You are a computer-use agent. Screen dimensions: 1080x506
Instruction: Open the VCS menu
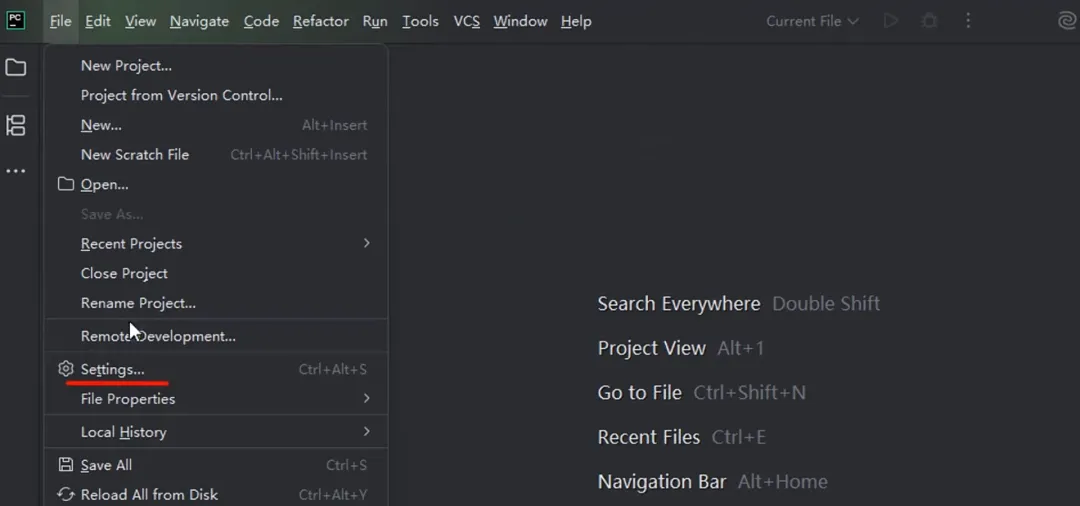[x=467, y=21]
